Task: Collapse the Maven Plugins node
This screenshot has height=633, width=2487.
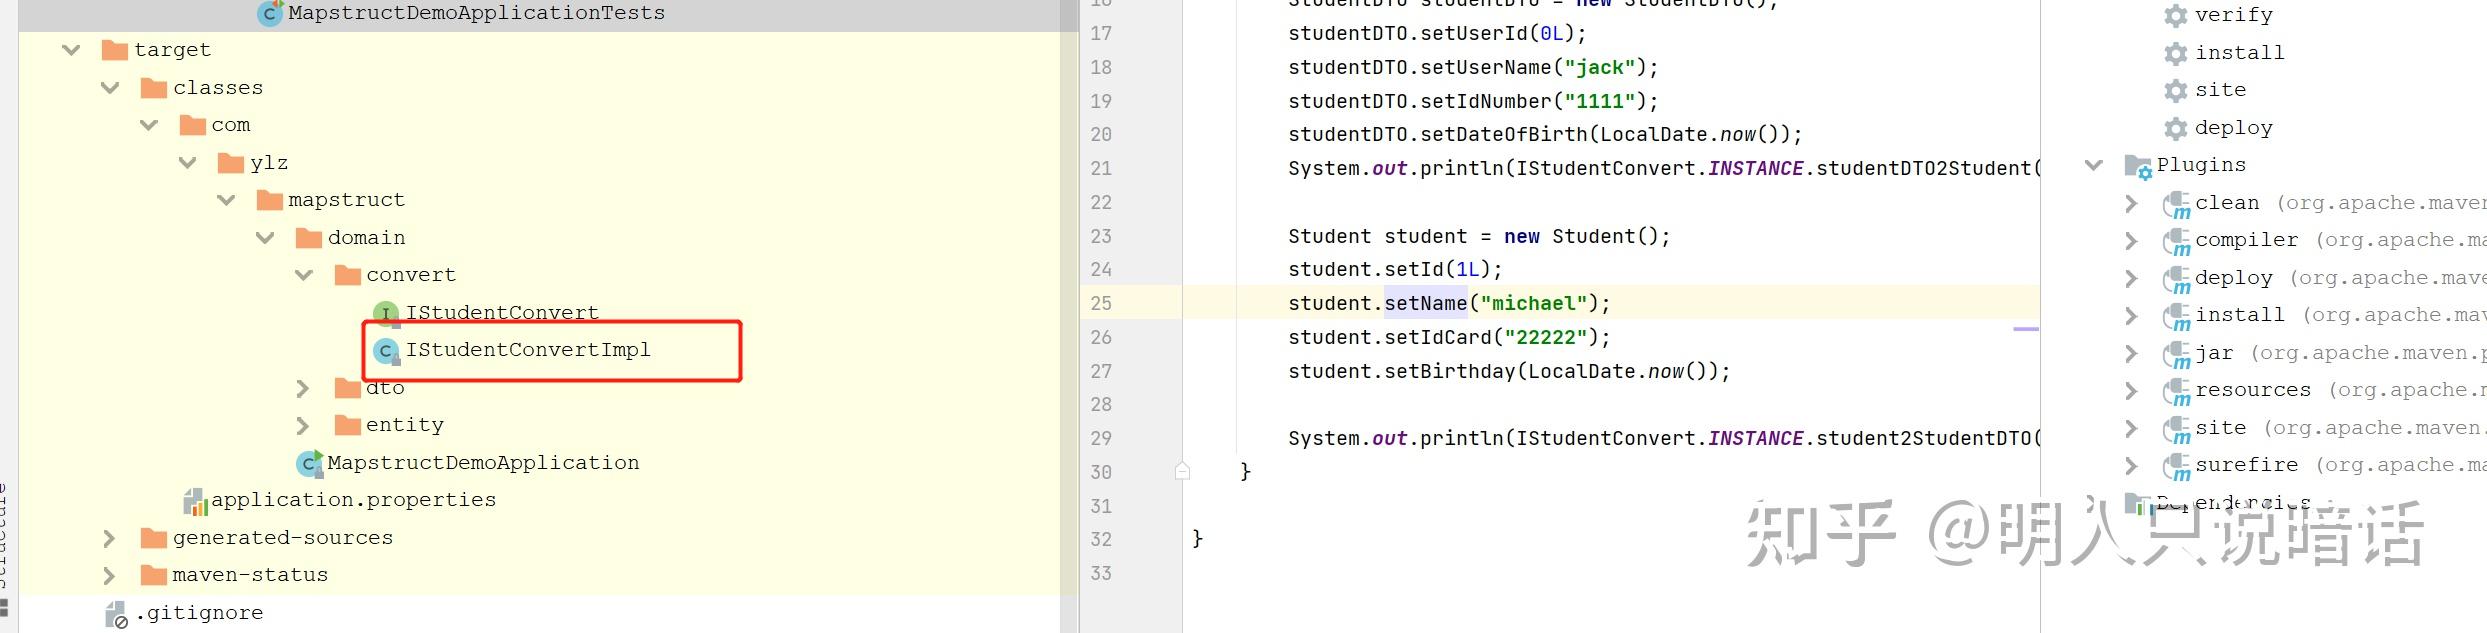Action: 2093,165
